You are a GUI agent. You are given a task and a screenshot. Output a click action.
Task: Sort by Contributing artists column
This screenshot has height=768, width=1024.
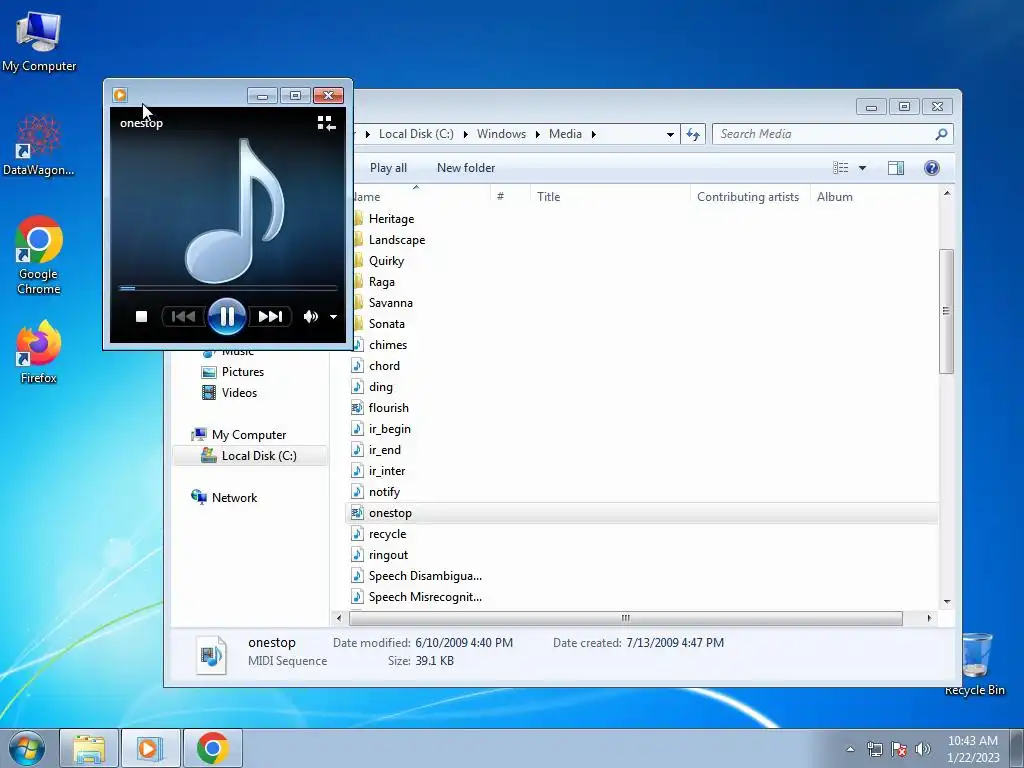tap(748, 197)
